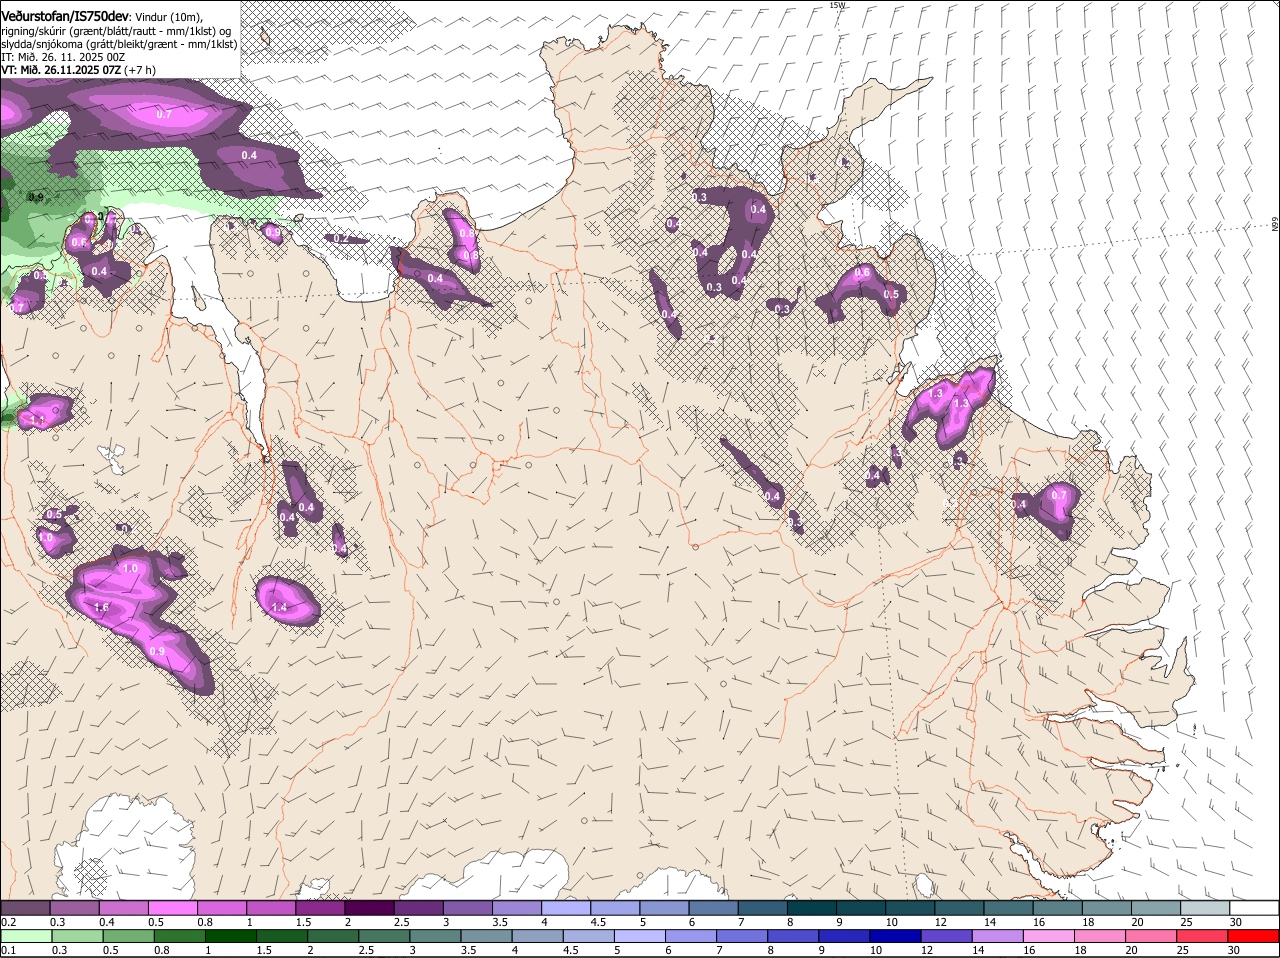Click the VT: Mið. 26.11.2025 07Z valid time

[x=60, y=70]
